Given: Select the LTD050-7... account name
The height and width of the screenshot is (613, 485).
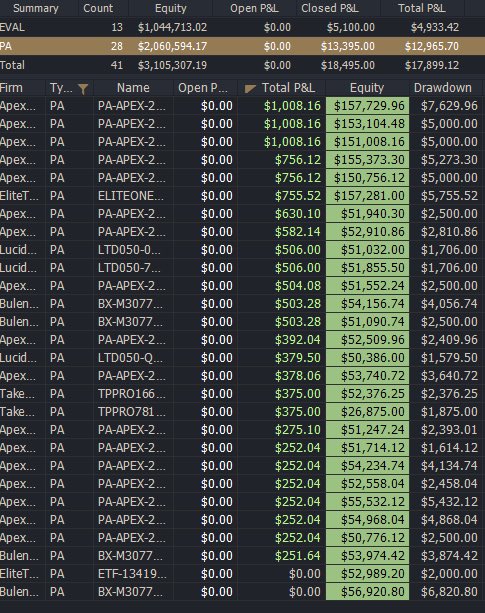Looking at the screenshot, I should (129, 267).
